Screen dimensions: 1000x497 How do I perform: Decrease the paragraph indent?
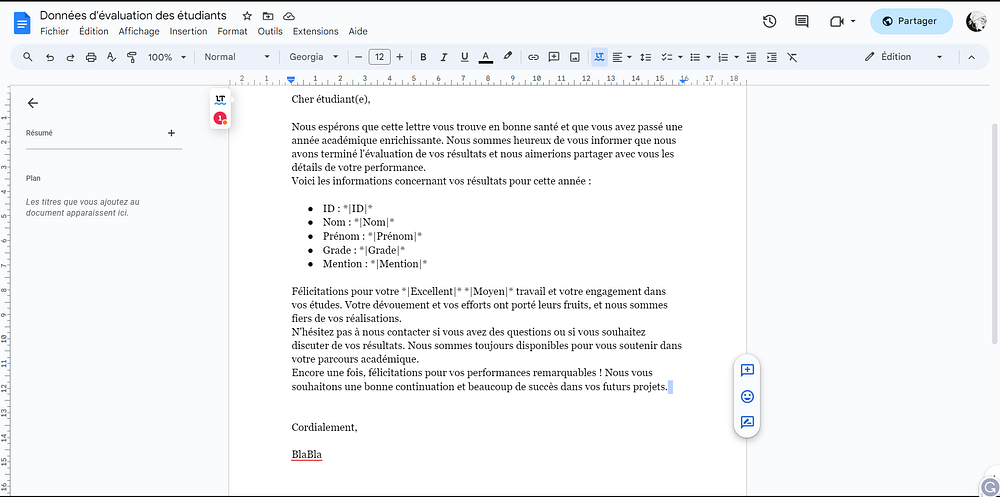751,57
